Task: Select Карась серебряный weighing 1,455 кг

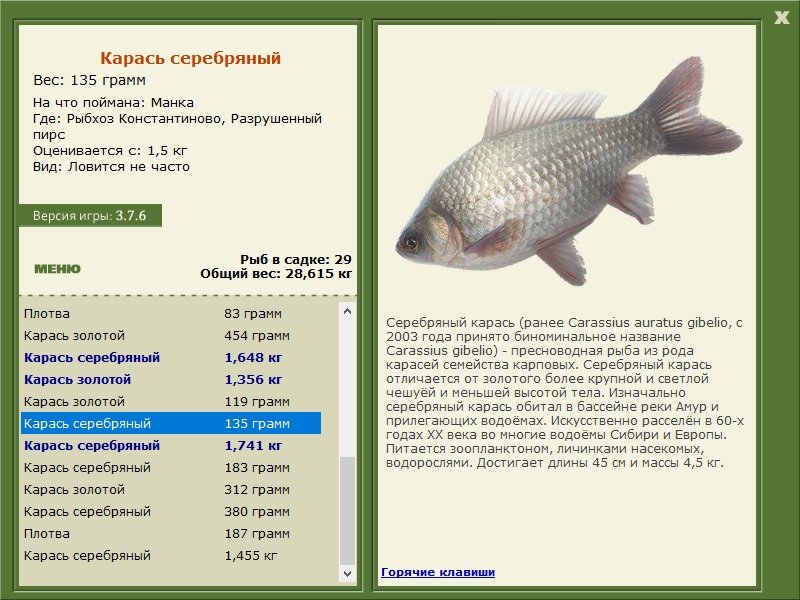Action: click(170, 556)
